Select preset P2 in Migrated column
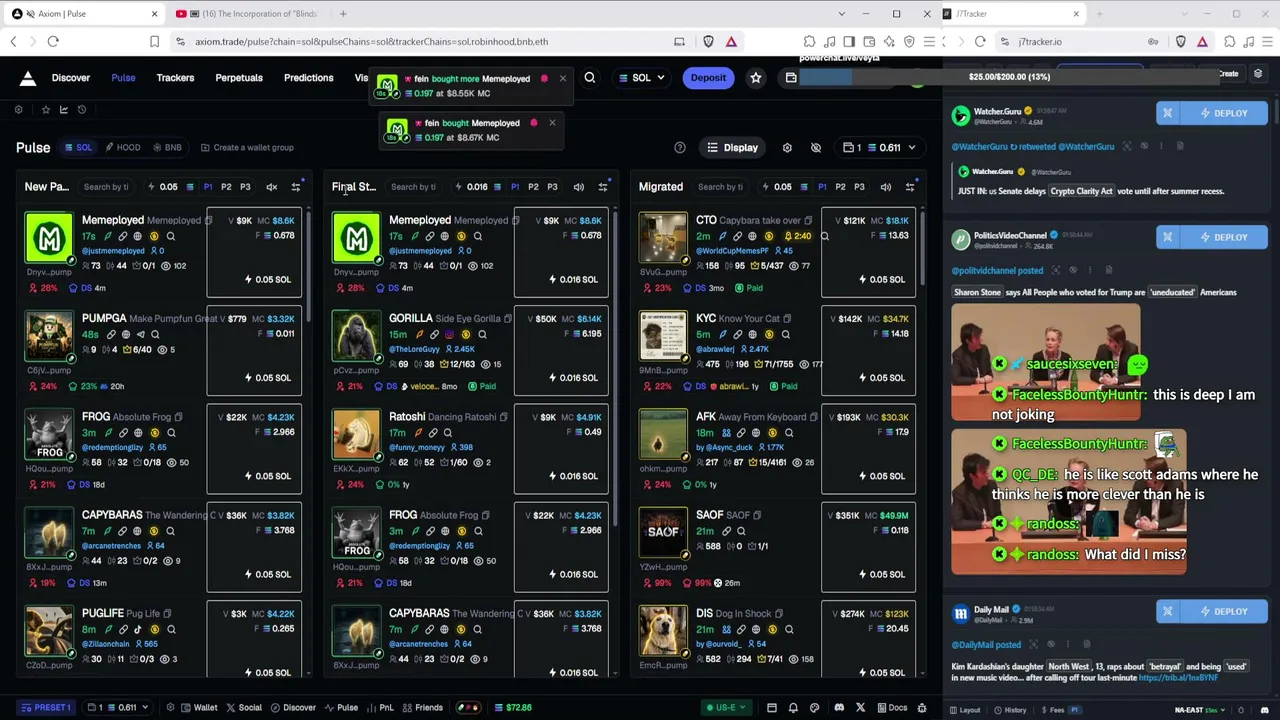The height and width of the screenshot is (720, 1280). click(x=840, y=187)
